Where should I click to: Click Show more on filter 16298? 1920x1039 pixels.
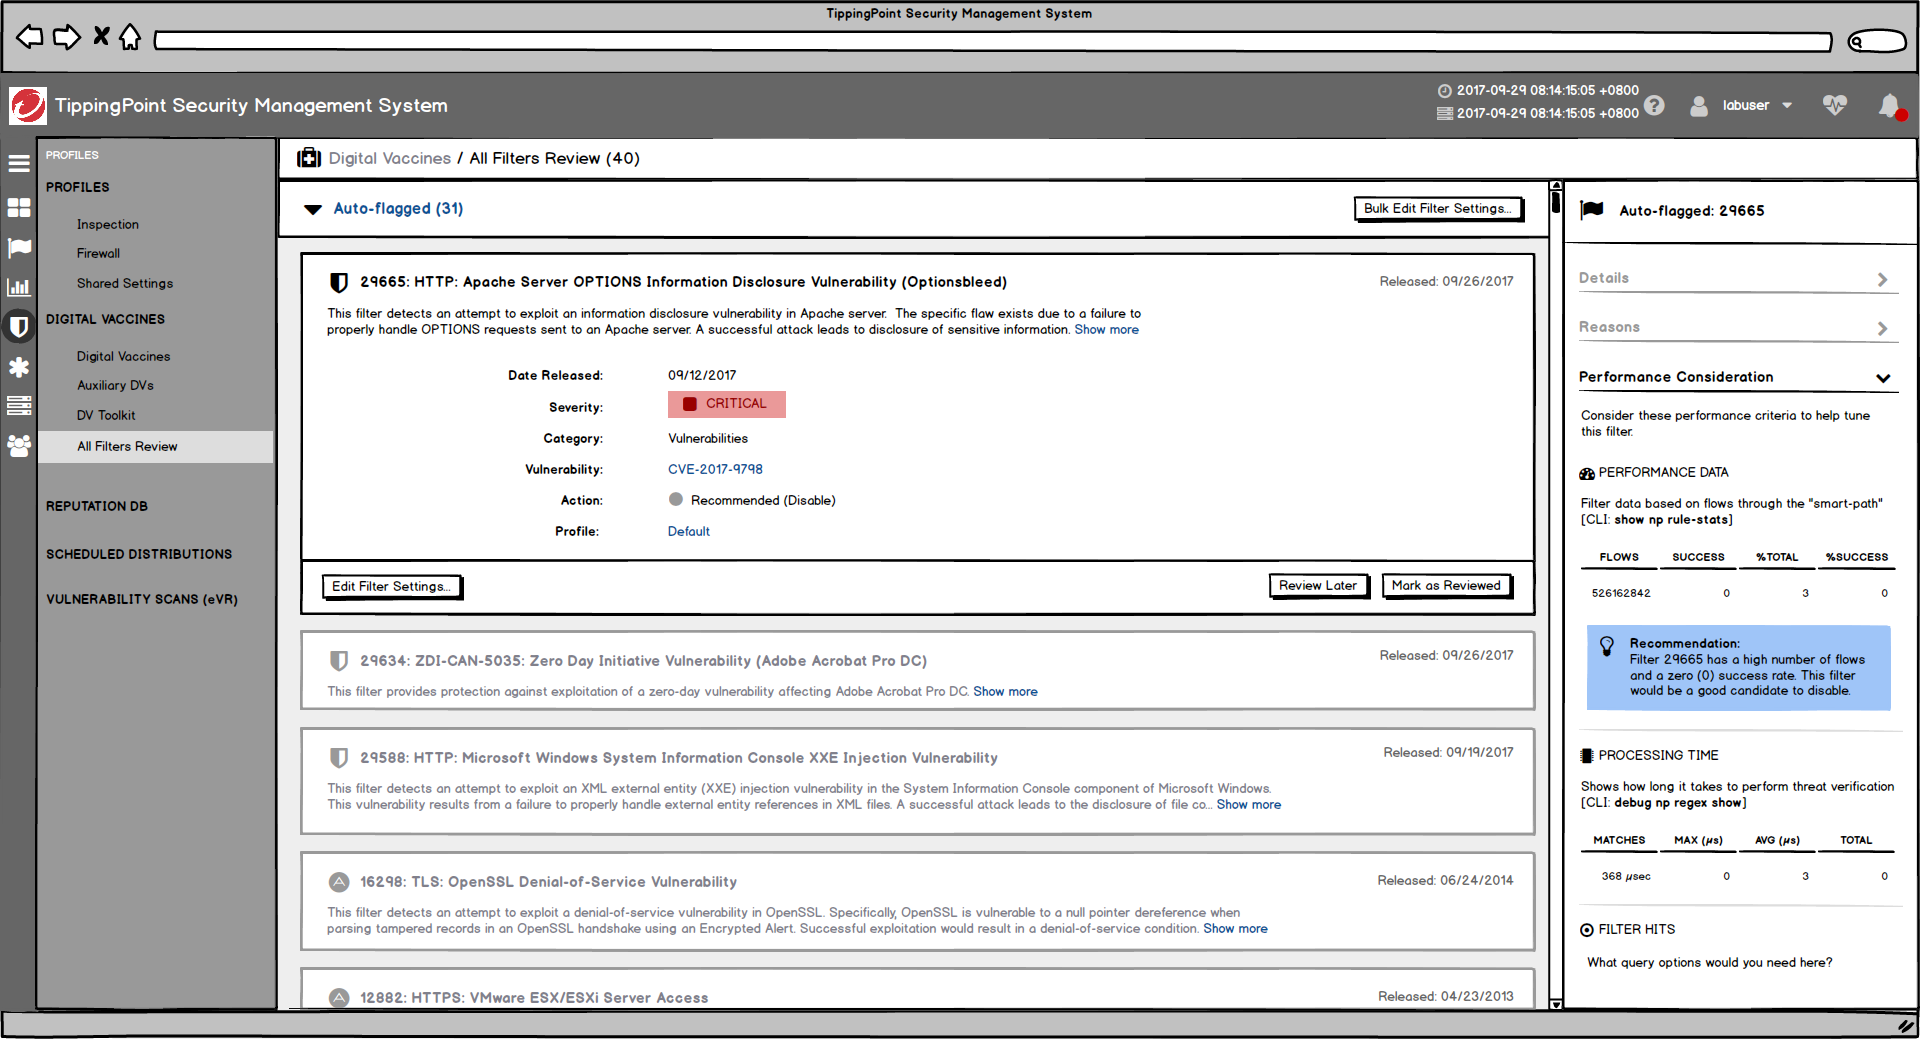tap(1236, 929)
